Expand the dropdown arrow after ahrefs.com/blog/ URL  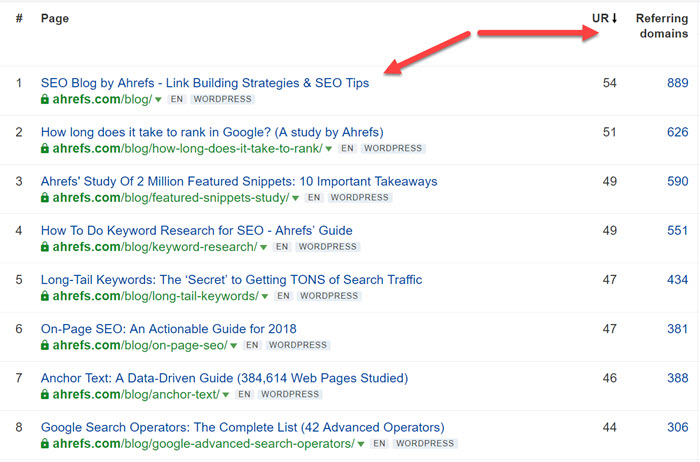(158, 100)
